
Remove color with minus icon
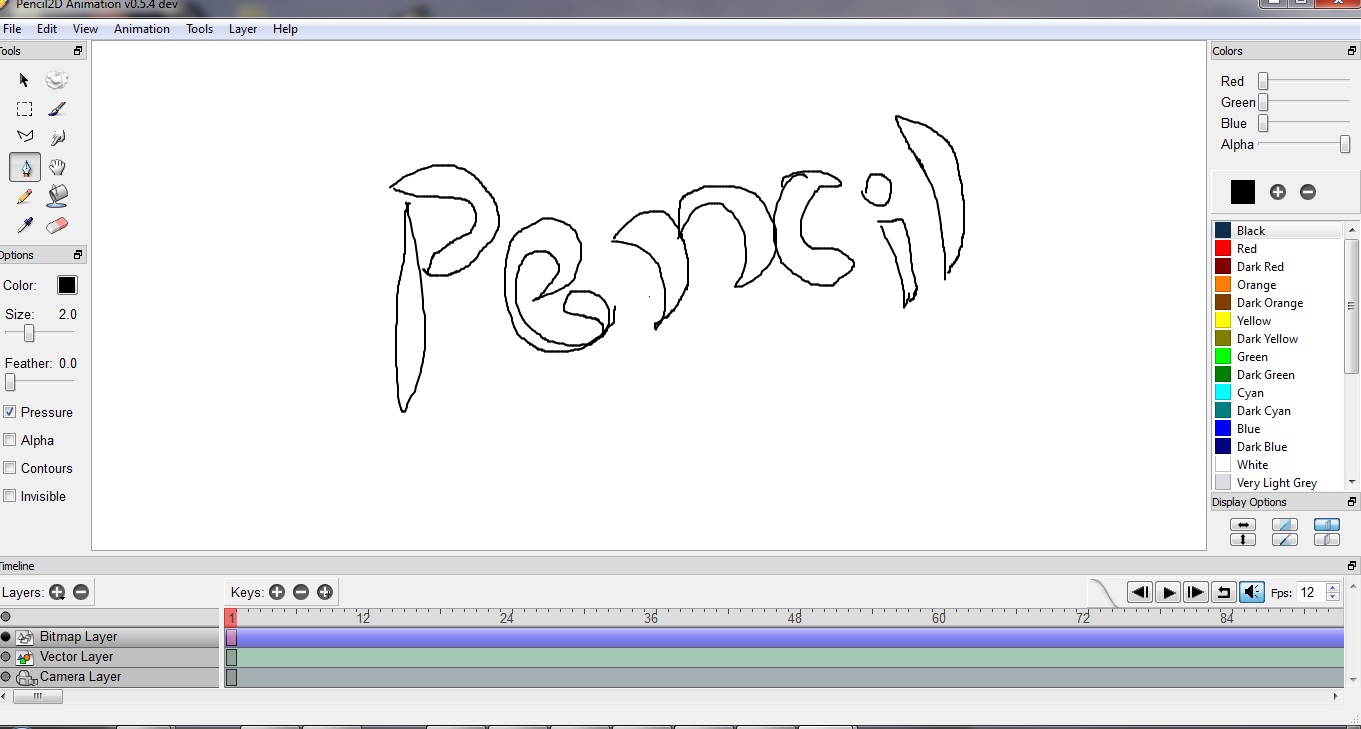[1308, 192]
